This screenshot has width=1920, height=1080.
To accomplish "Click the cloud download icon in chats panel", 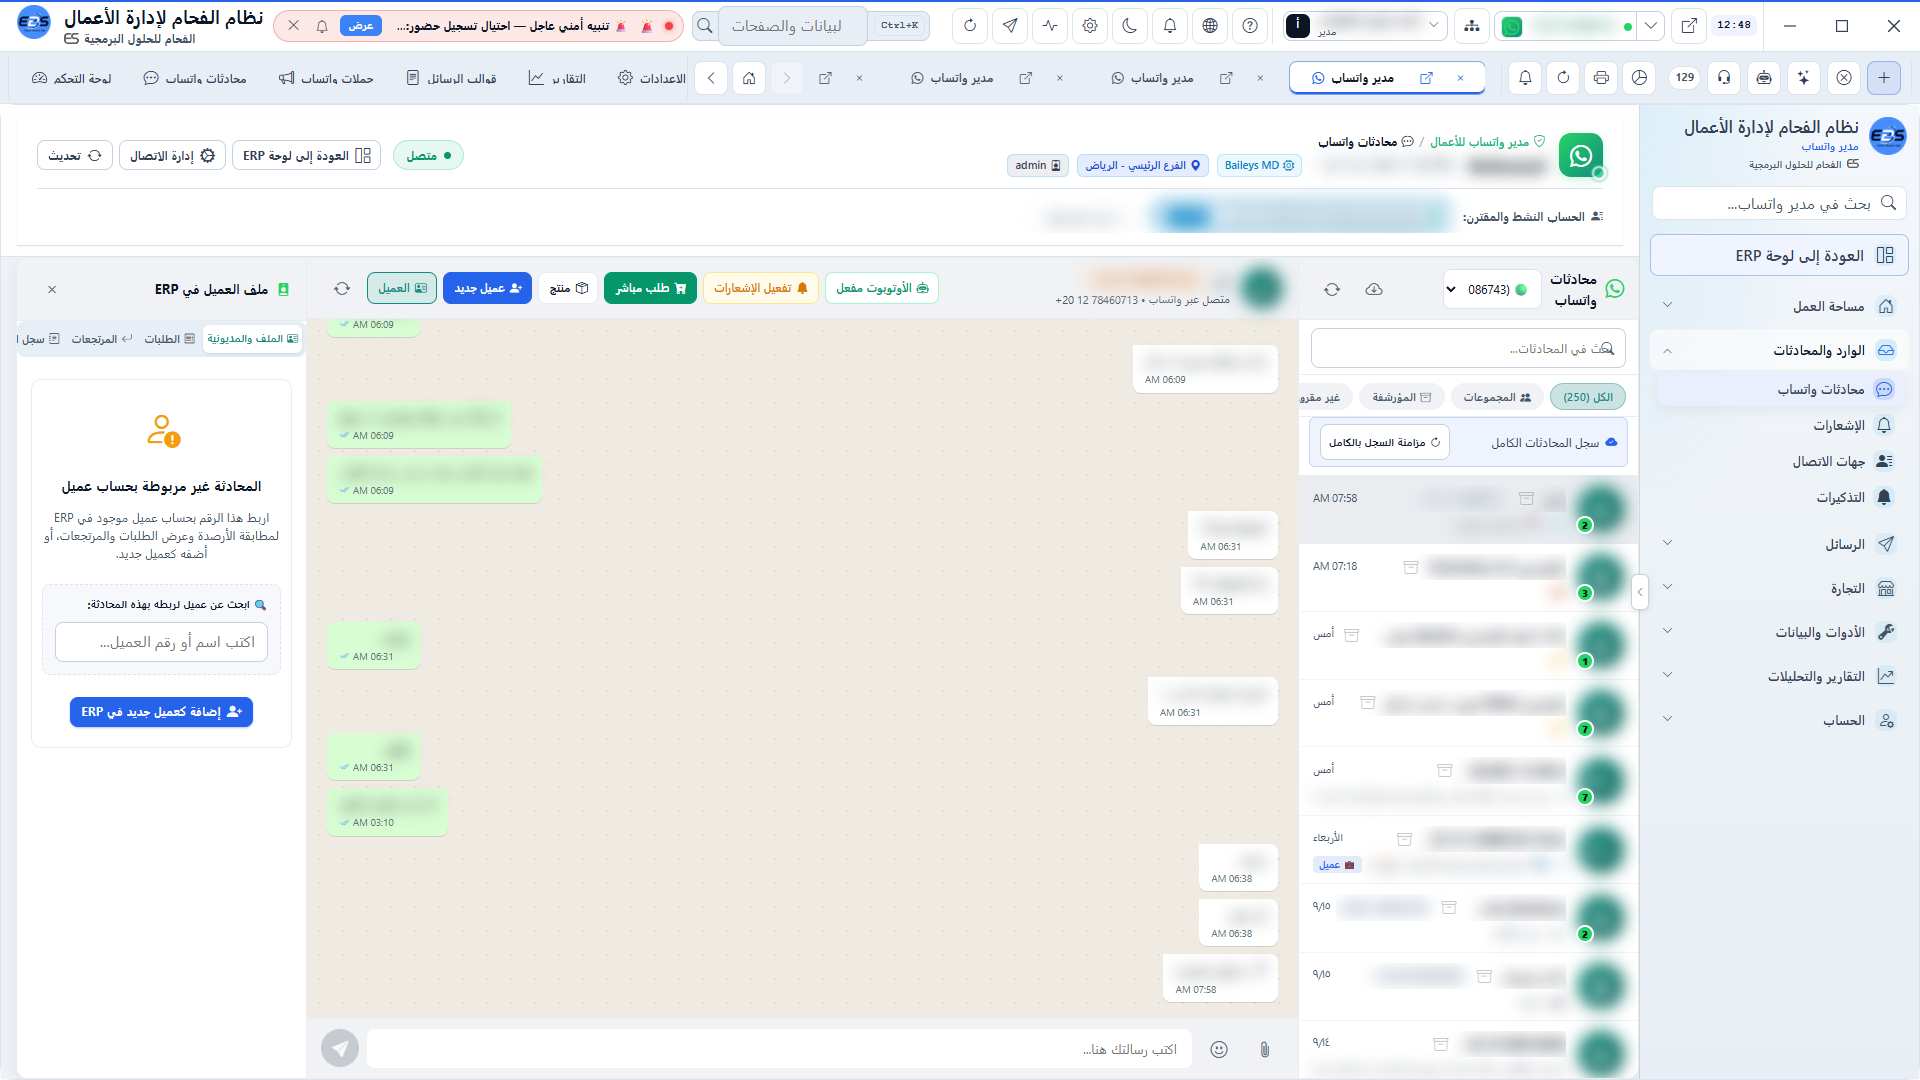I will click(x=1374, y=289).
